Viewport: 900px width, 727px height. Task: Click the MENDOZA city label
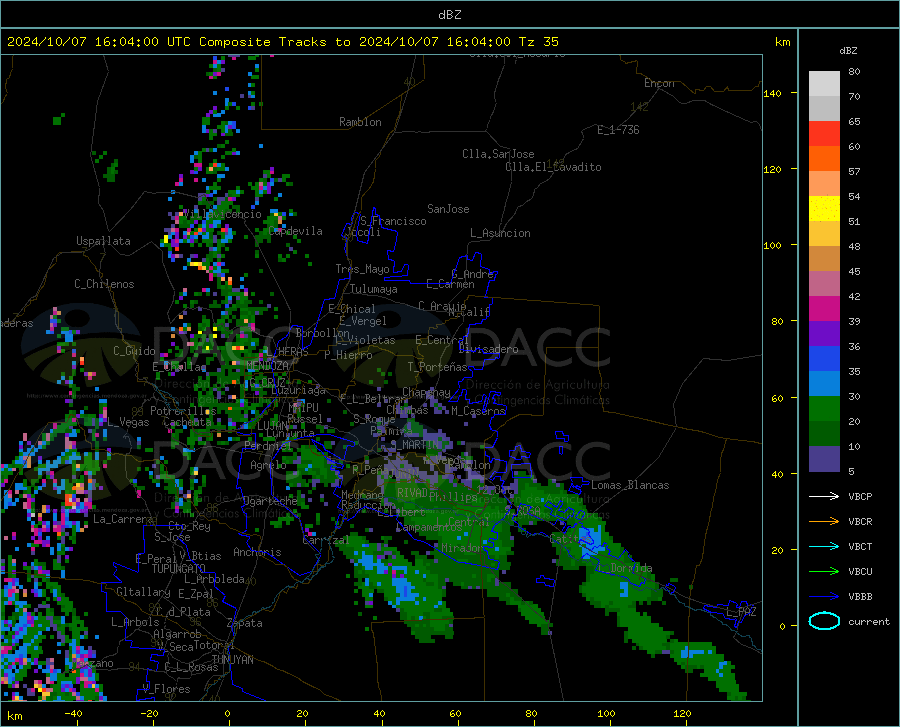tap(267, 366)
